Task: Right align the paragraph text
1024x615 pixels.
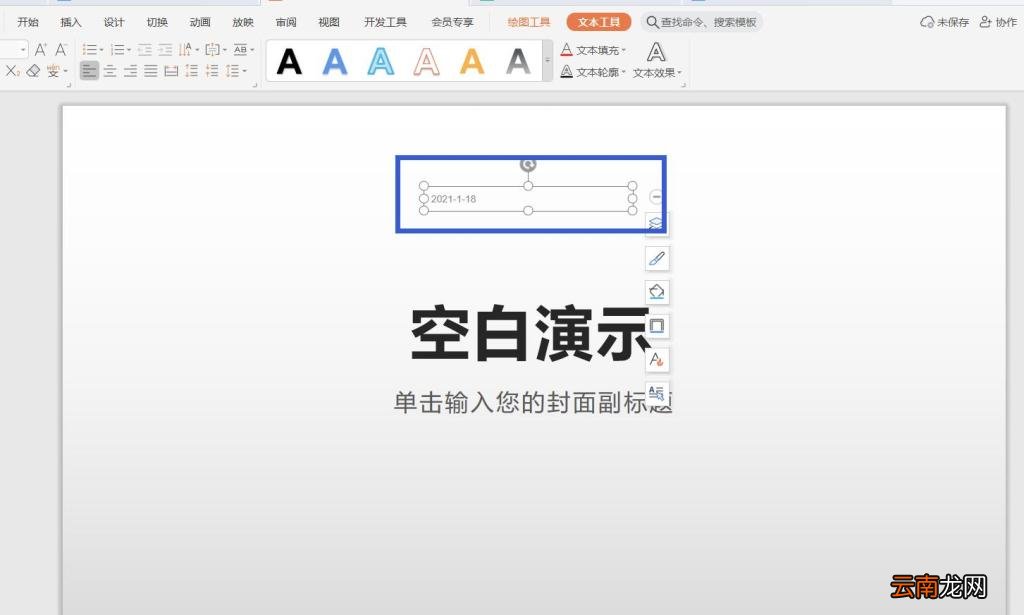Action: click(131, 71)
